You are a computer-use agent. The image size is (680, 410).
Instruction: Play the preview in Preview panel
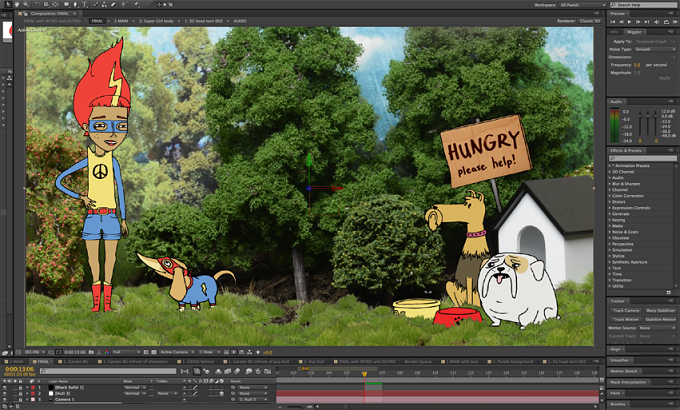coord(629,22)
